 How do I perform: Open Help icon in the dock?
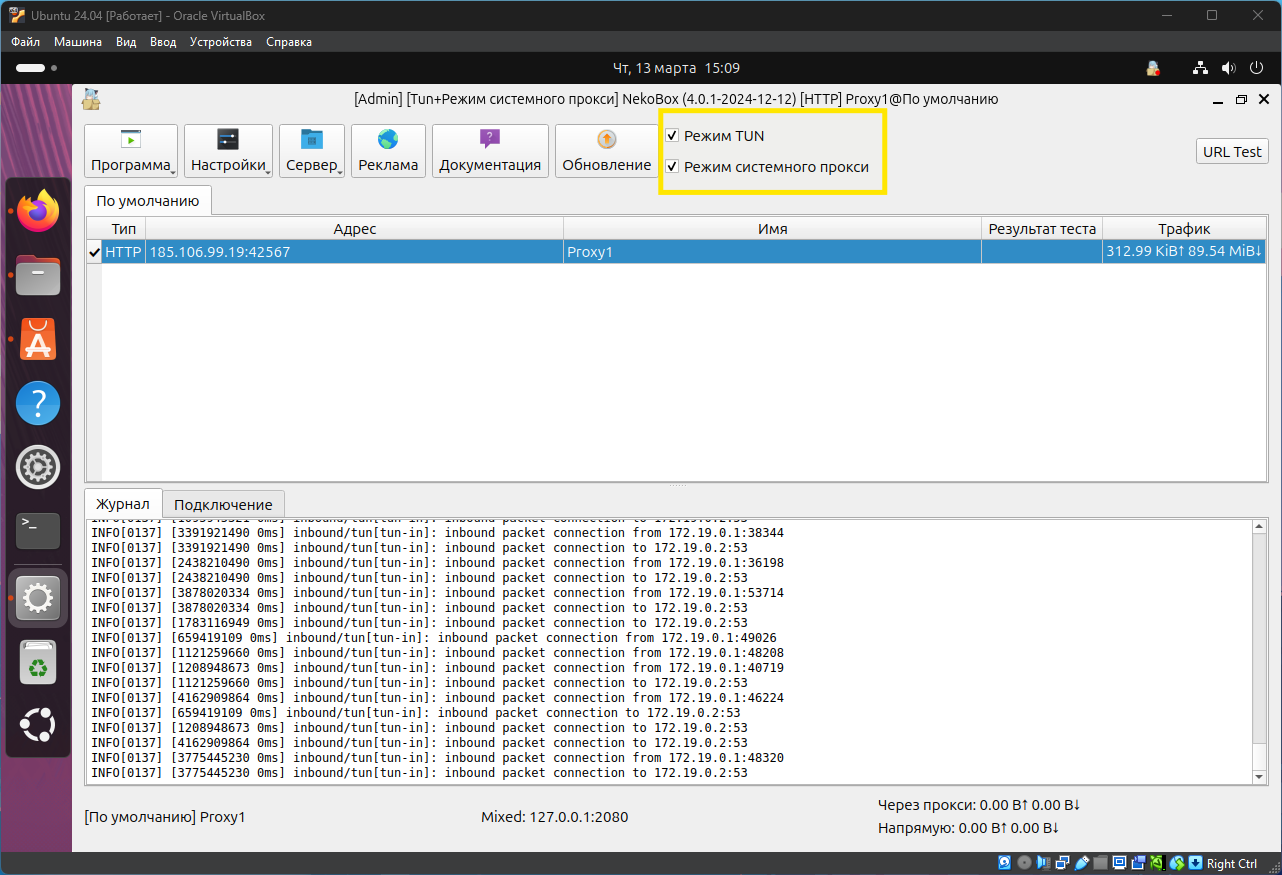coord(38,404)
